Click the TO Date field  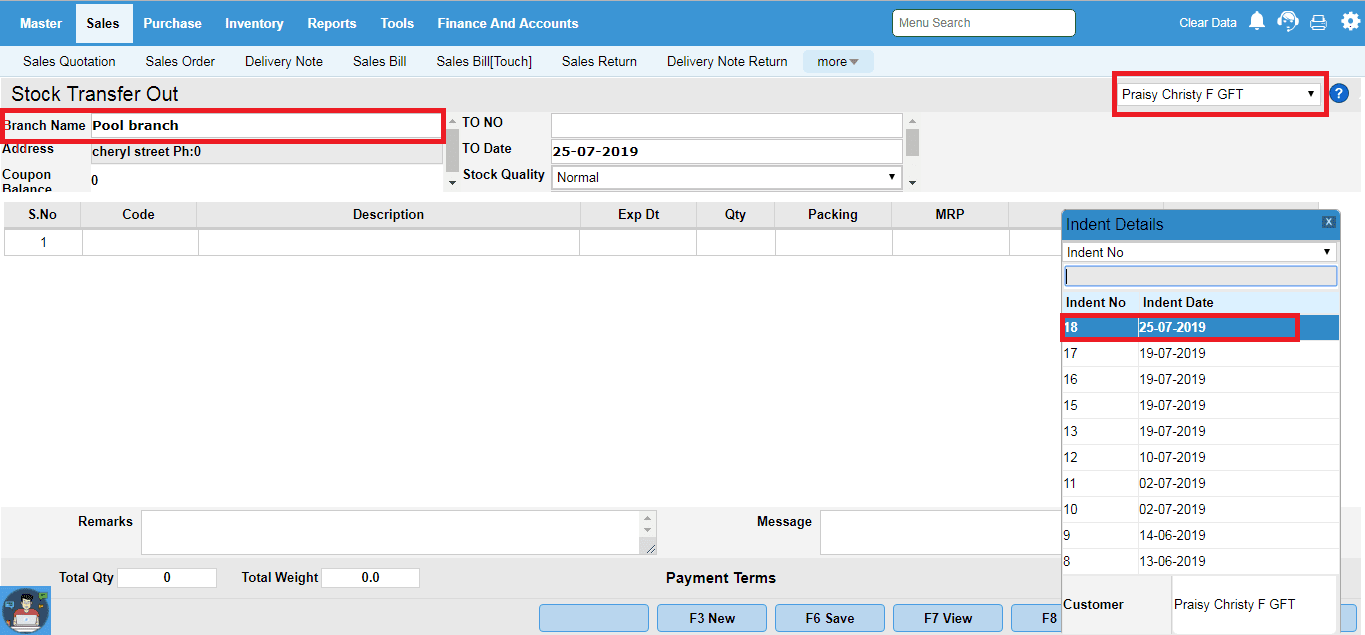point(727,151)
